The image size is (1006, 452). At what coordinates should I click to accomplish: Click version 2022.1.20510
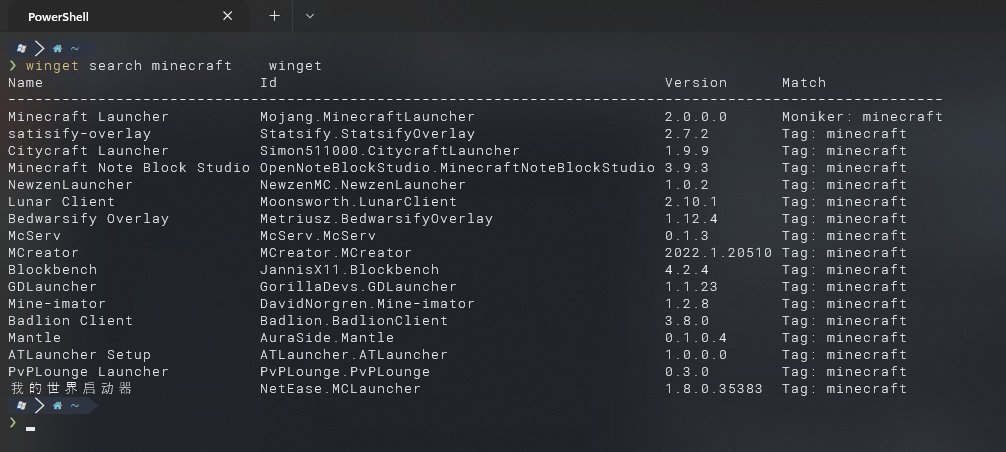pyautogui.click(x=718, y=253)
